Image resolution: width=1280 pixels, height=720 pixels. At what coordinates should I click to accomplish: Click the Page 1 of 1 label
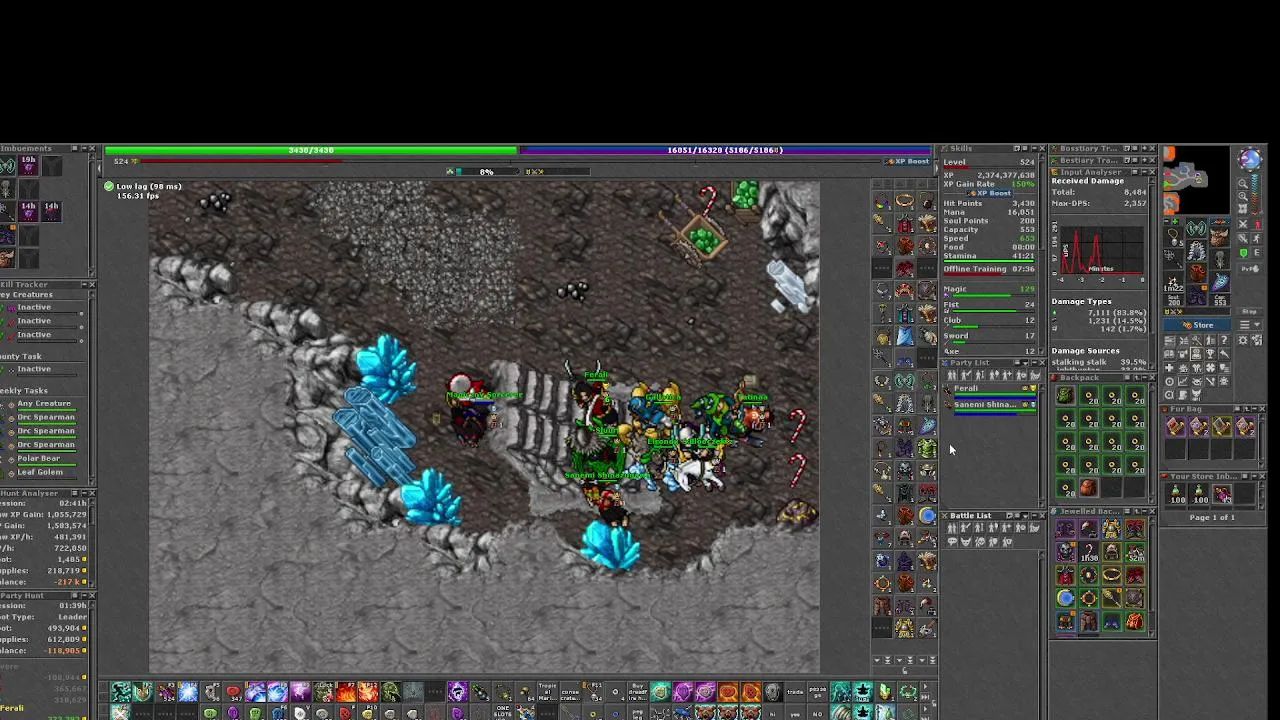(1212, 517)
